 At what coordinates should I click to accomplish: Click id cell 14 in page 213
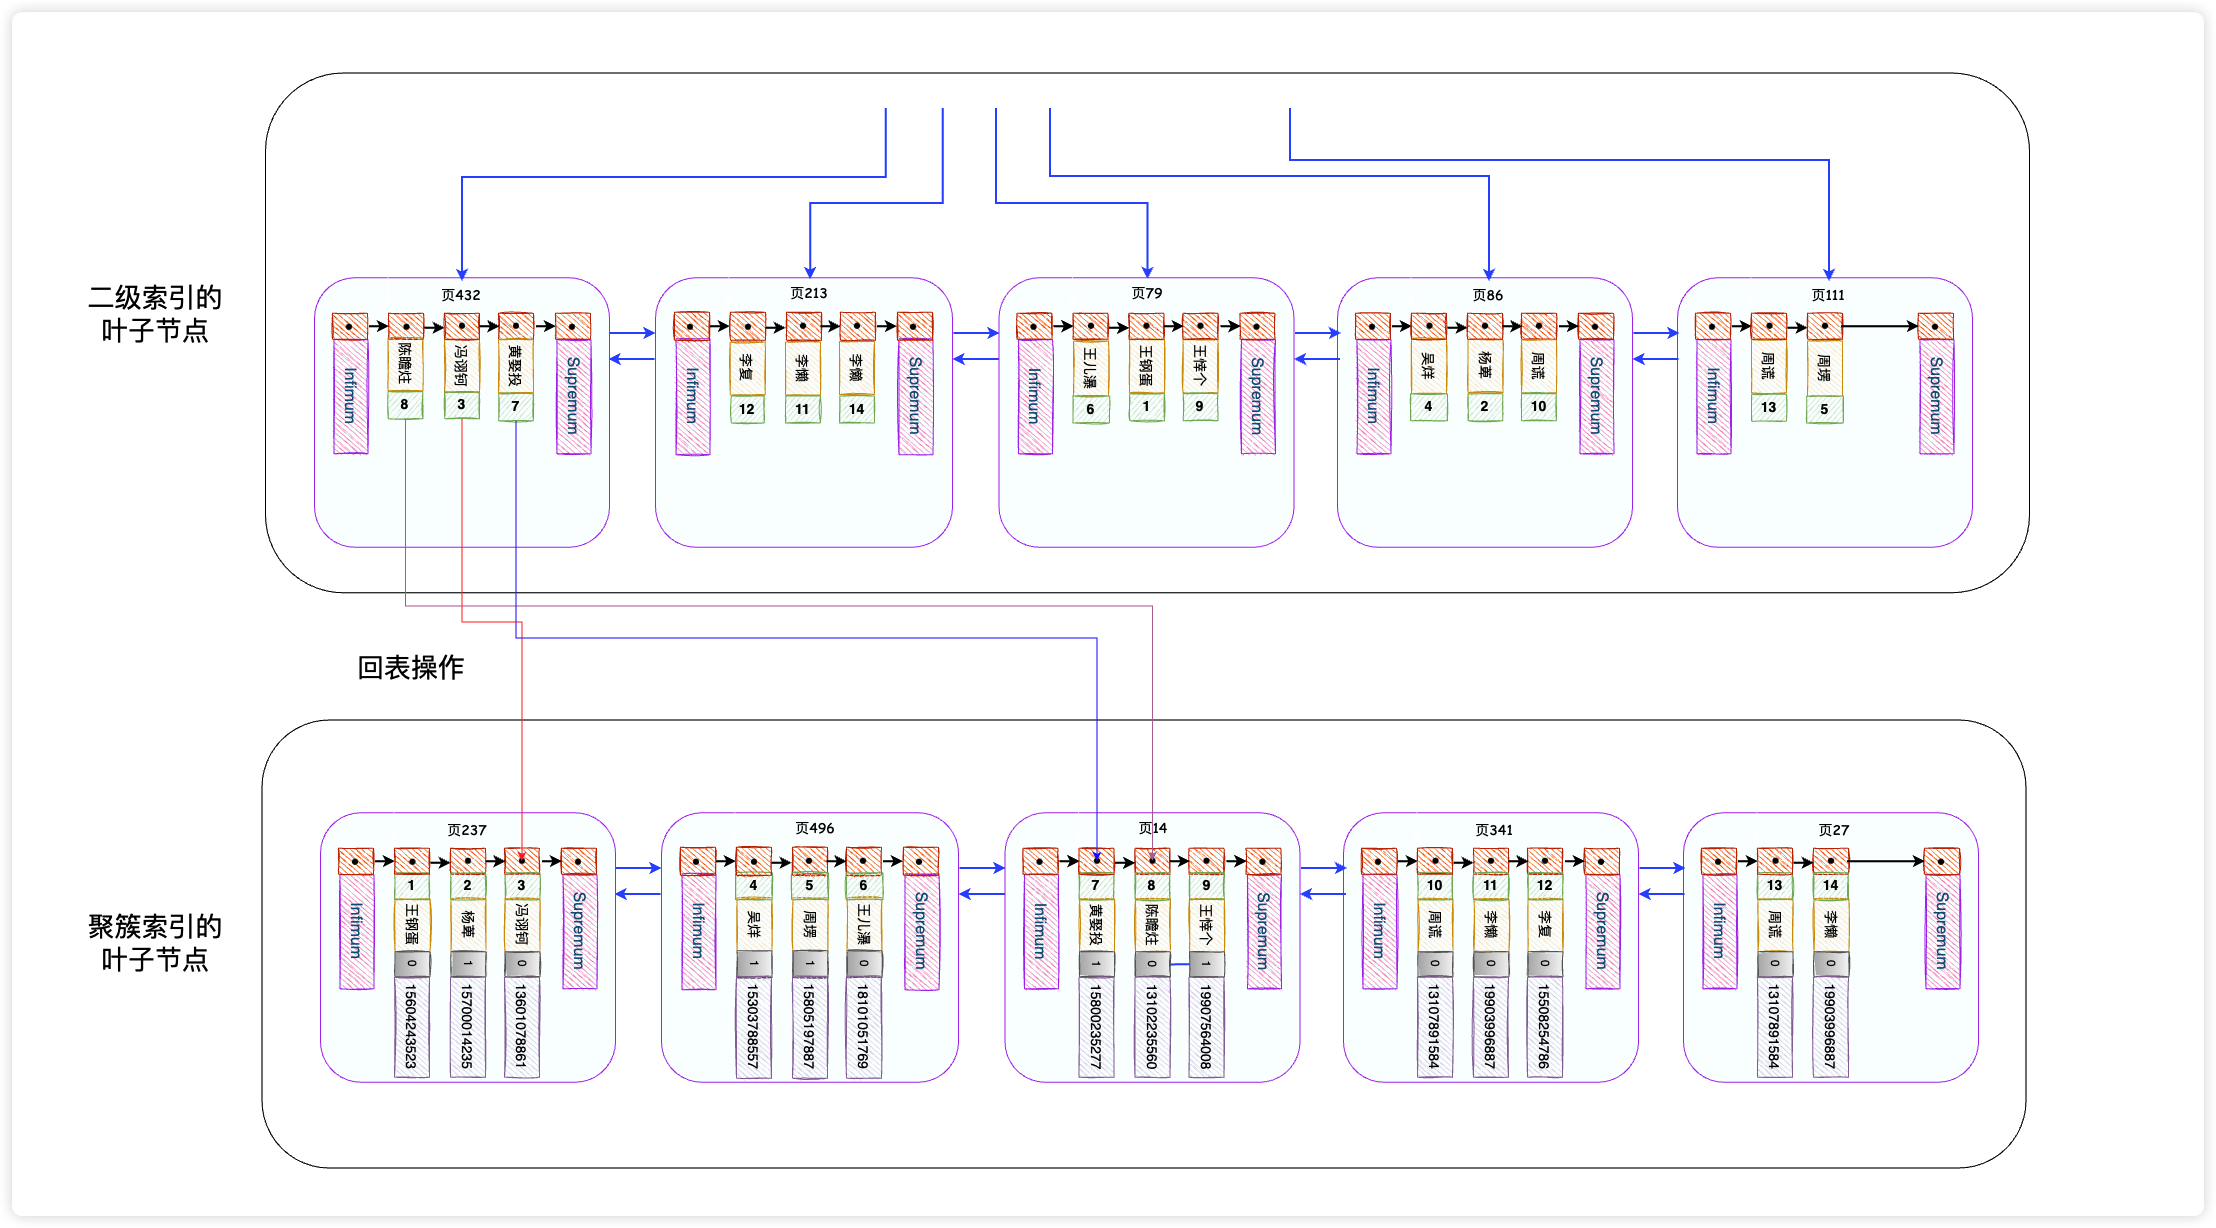pyautogui.click(x=857, y=409)
